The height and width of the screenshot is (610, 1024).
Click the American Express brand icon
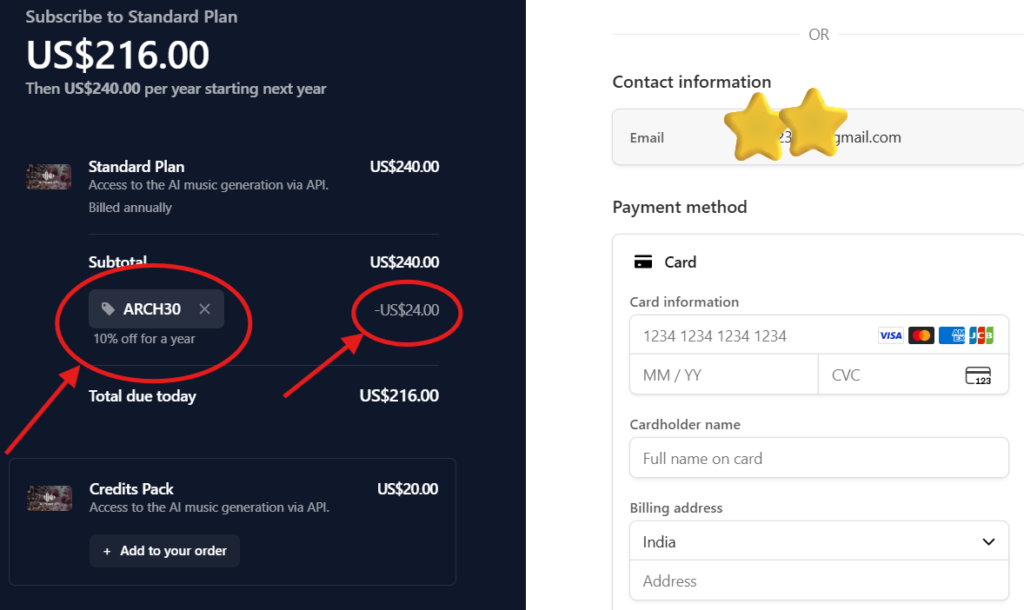(951, 335)
